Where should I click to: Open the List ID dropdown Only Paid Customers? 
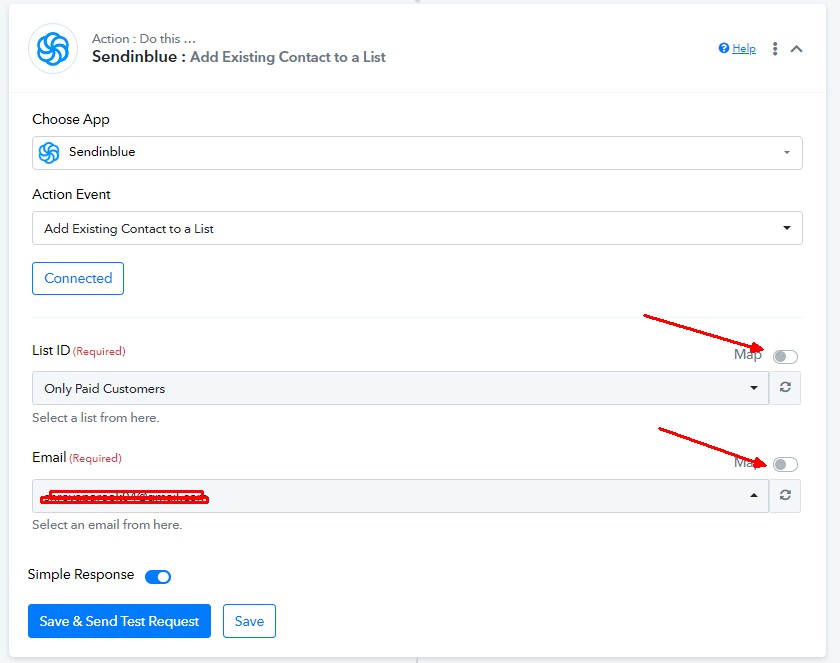(x=400, y=388)
